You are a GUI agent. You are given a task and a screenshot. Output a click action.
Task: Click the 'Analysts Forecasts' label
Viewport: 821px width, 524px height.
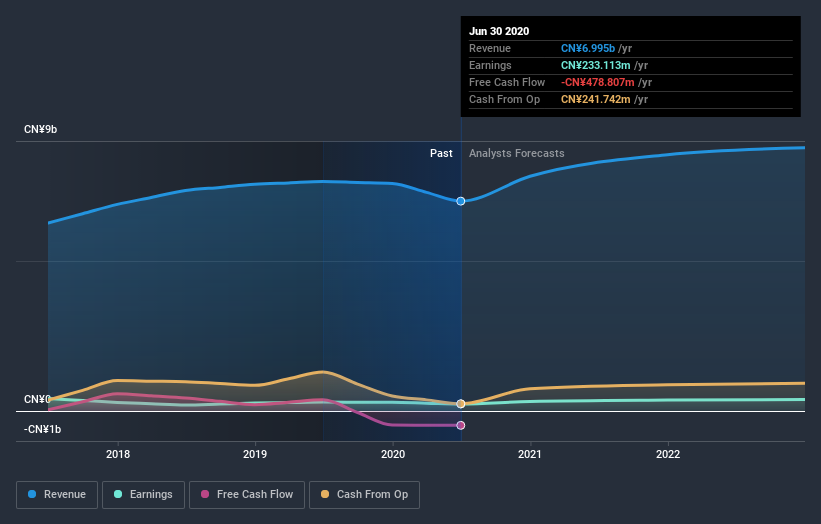pyautogui.click(x=517, y=153)
